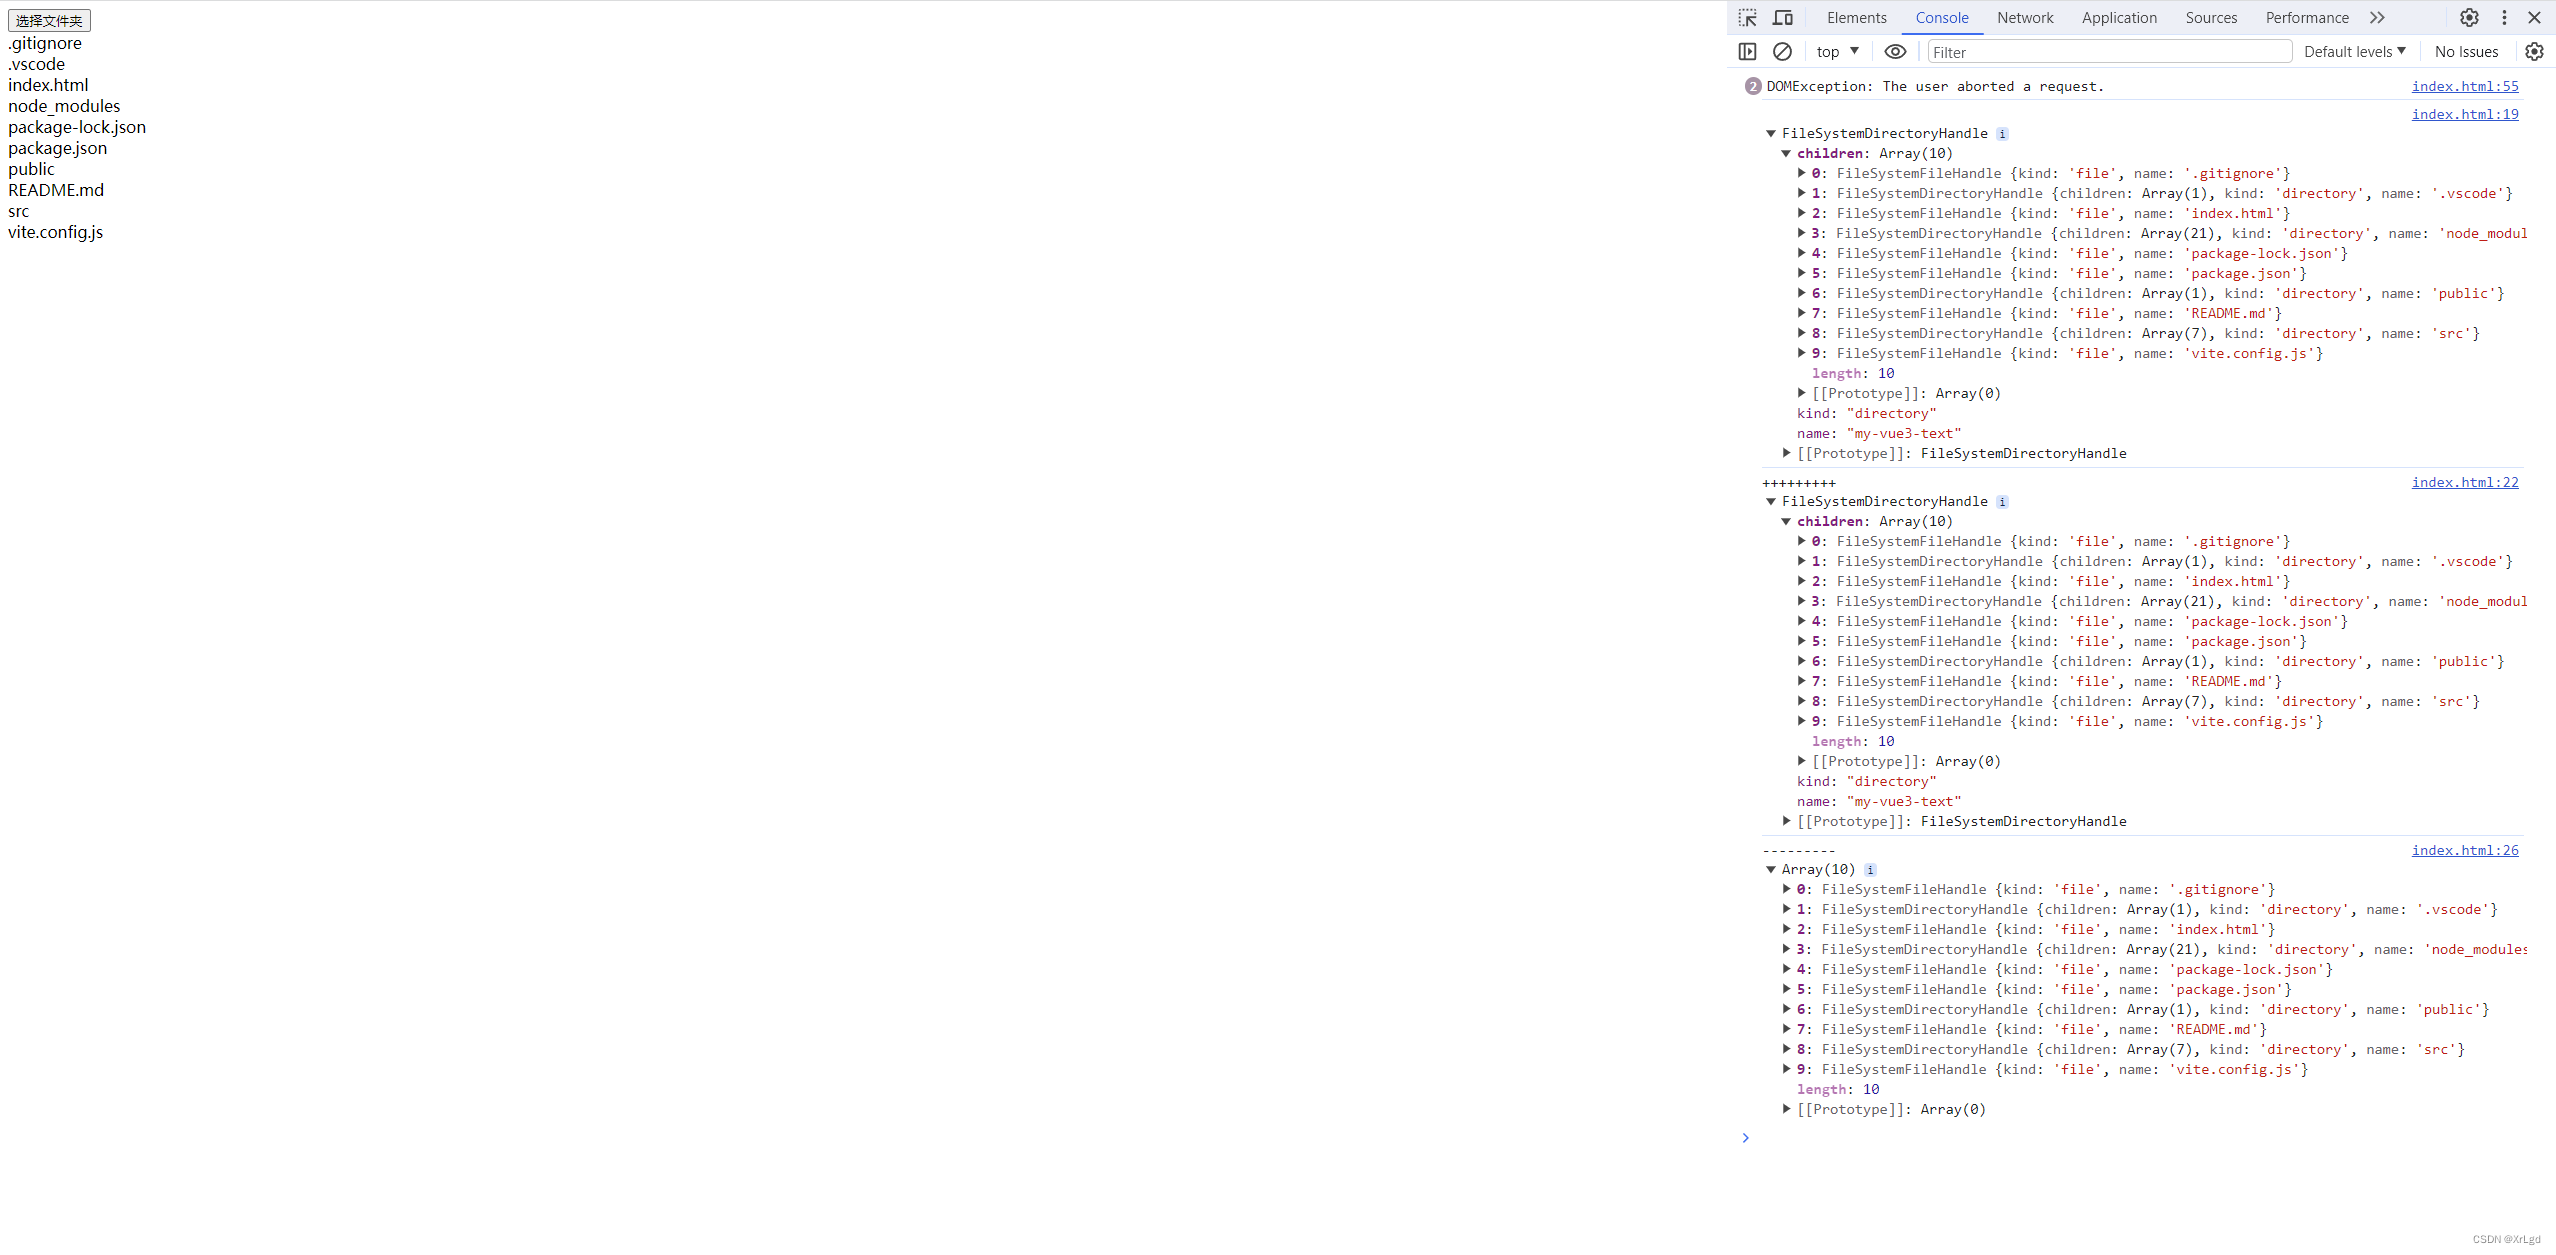Open the Default levels dropdown
The image size is (2556, 1255).
click(x=2354, y=52)
